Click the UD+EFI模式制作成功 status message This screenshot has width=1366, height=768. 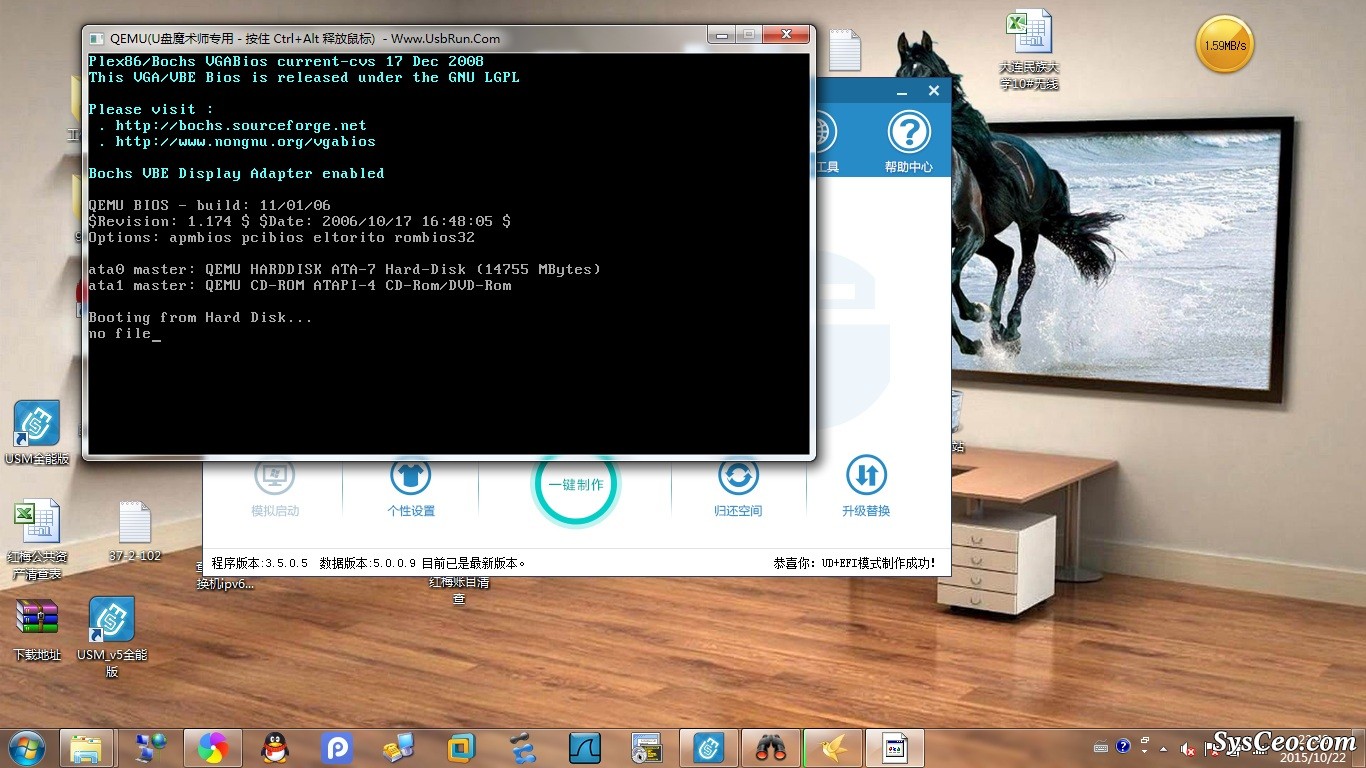coord(854,563)
